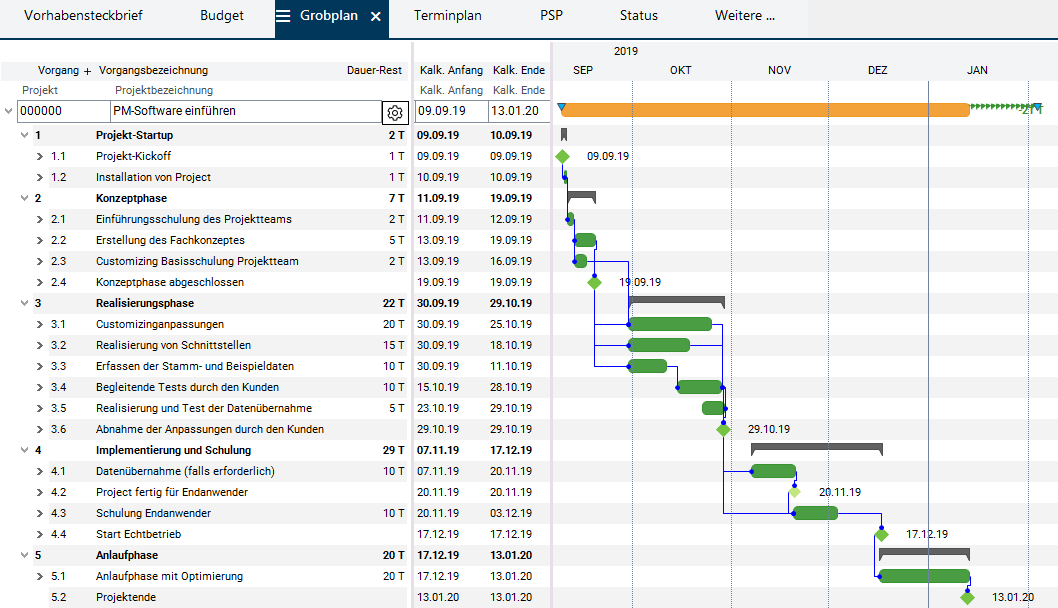This screenshot has width=1058, height=608.
Task: Open the Budget tab
Action: (222, 16)
